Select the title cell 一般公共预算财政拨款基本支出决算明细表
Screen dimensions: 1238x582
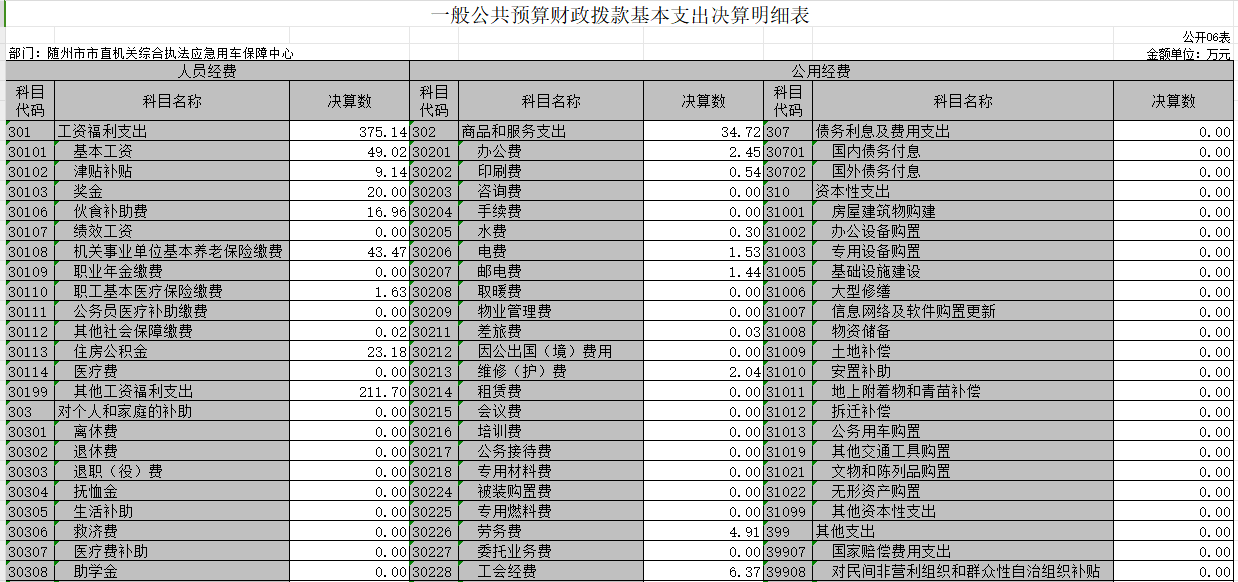coord(619,15)
